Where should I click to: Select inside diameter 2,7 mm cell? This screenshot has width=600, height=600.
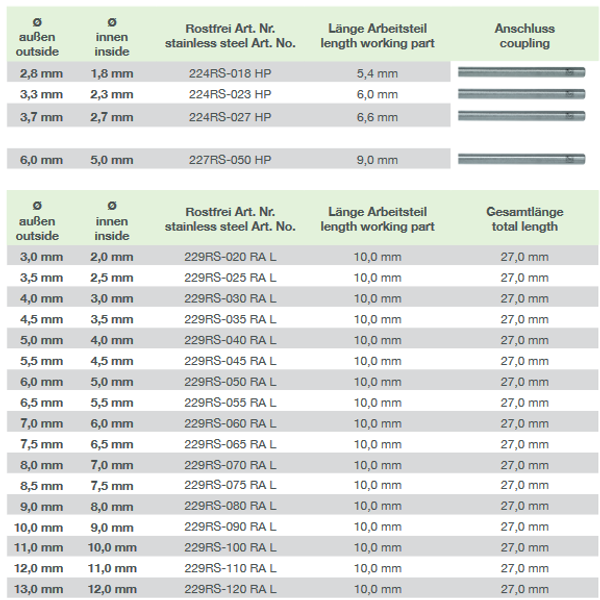point(112,117)
